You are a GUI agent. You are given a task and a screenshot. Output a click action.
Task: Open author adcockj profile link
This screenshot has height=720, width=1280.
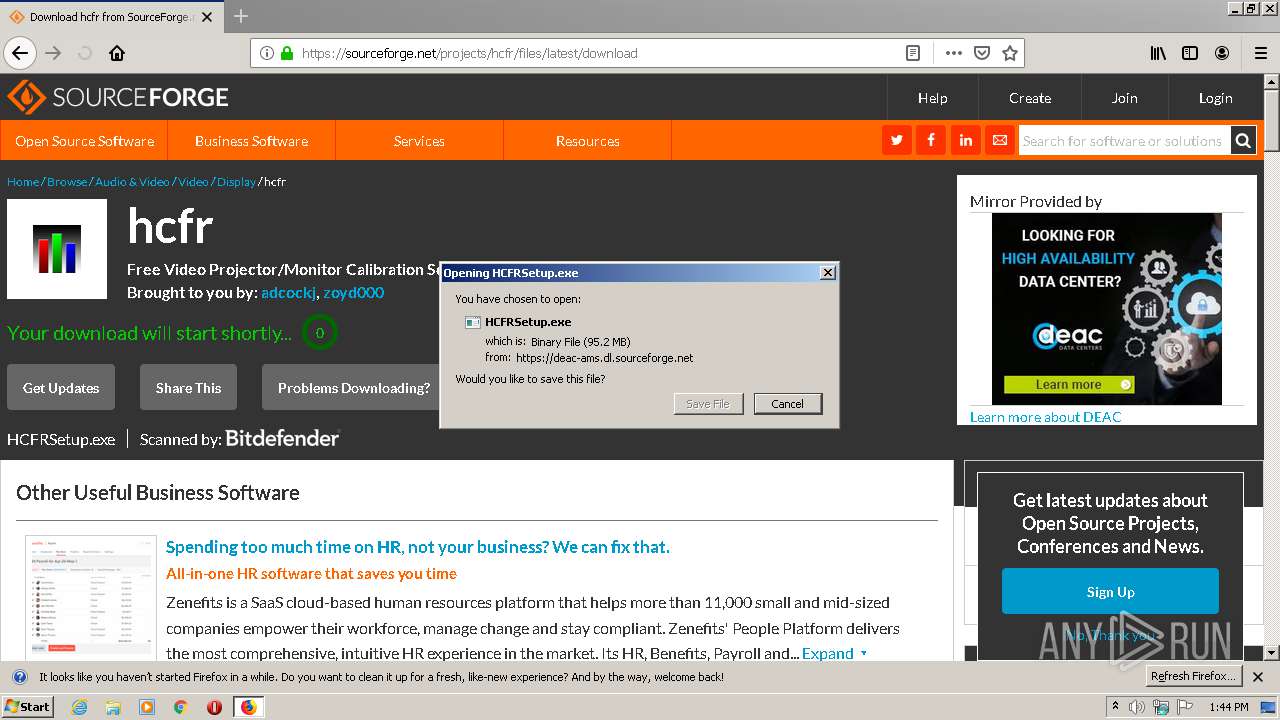(x=289, y=292)
